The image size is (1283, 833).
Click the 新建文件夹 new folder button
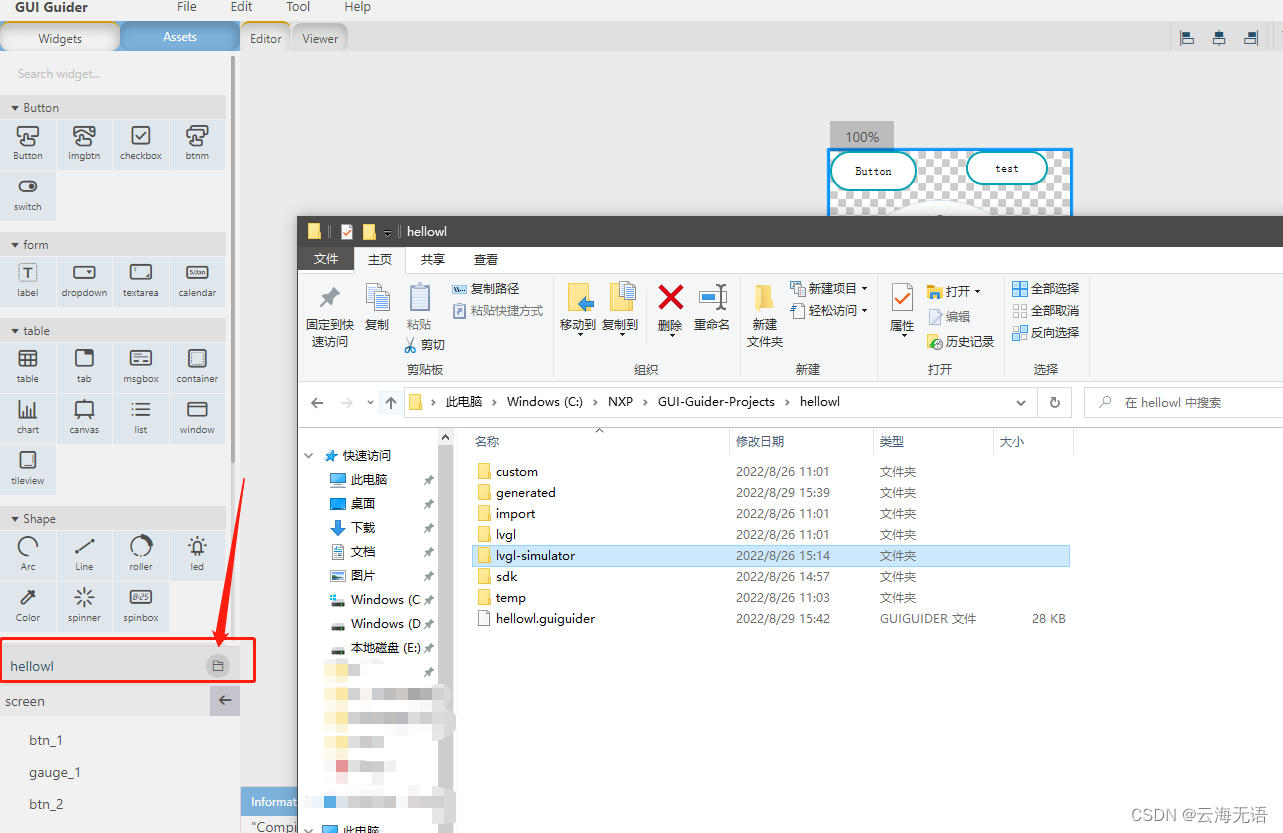pos(764,310)
